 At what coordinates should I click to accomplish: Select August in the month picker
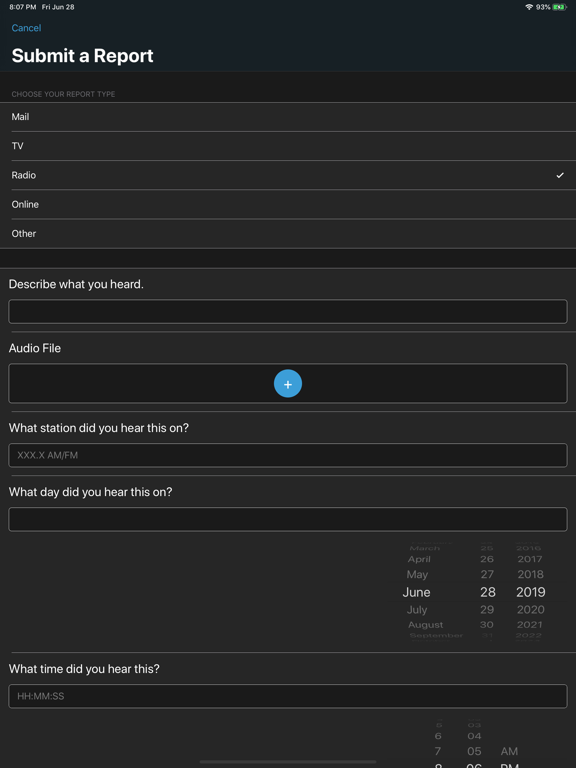426,625
